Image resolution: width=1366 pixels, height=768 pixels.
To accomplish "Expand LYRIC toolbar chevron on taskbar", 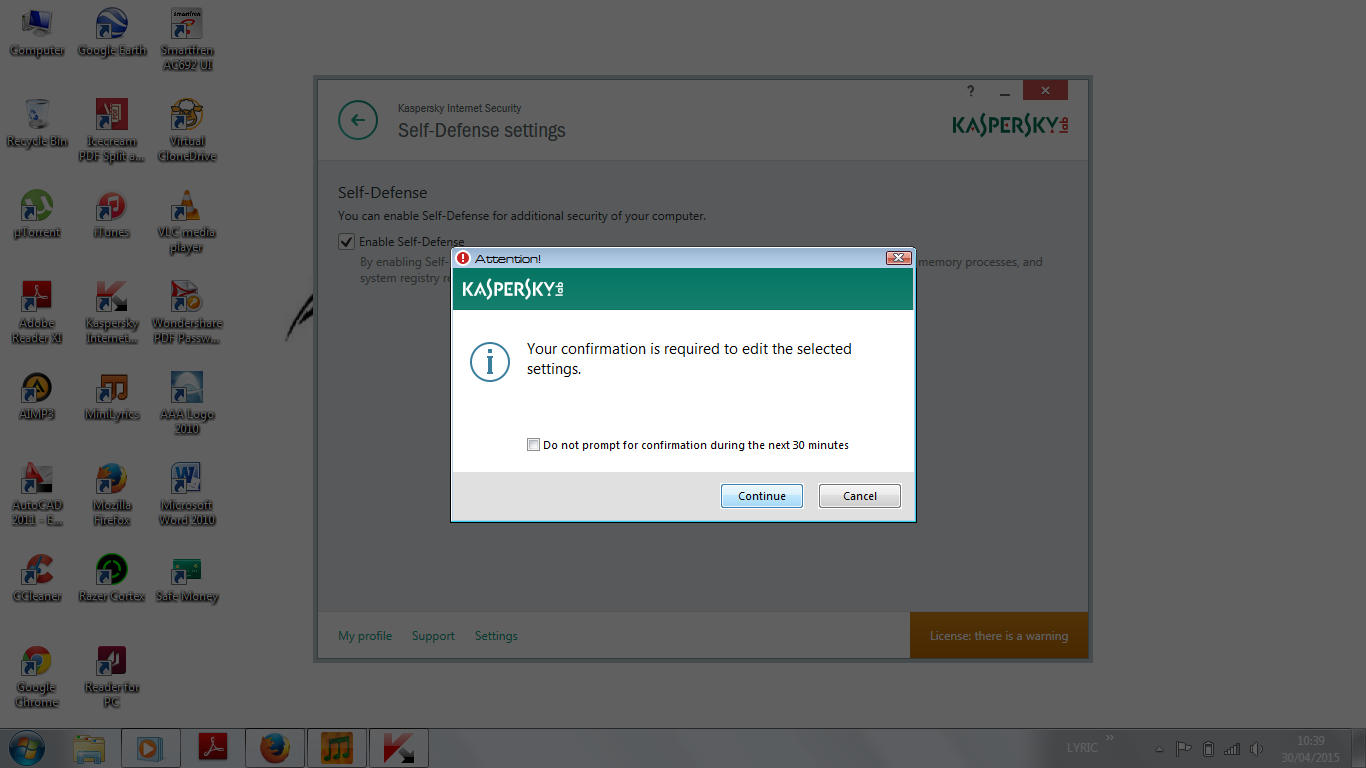I will [x=1108, y=739].
